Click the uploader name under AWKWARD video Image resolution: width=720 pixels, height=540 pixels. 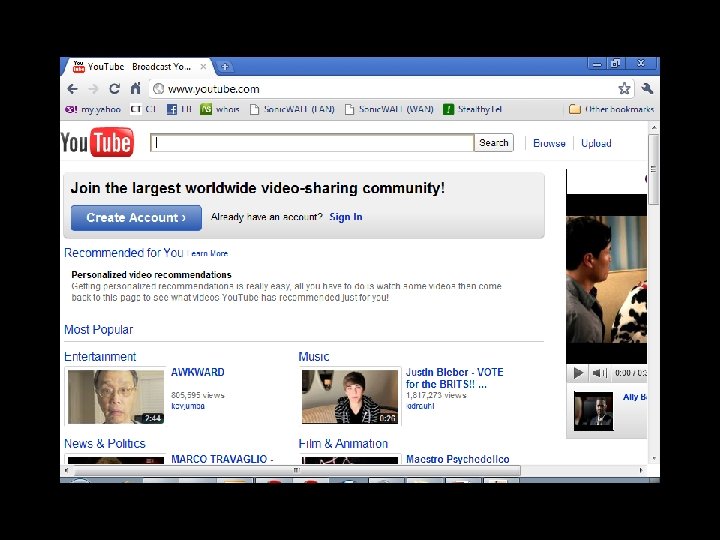point(188,406)
